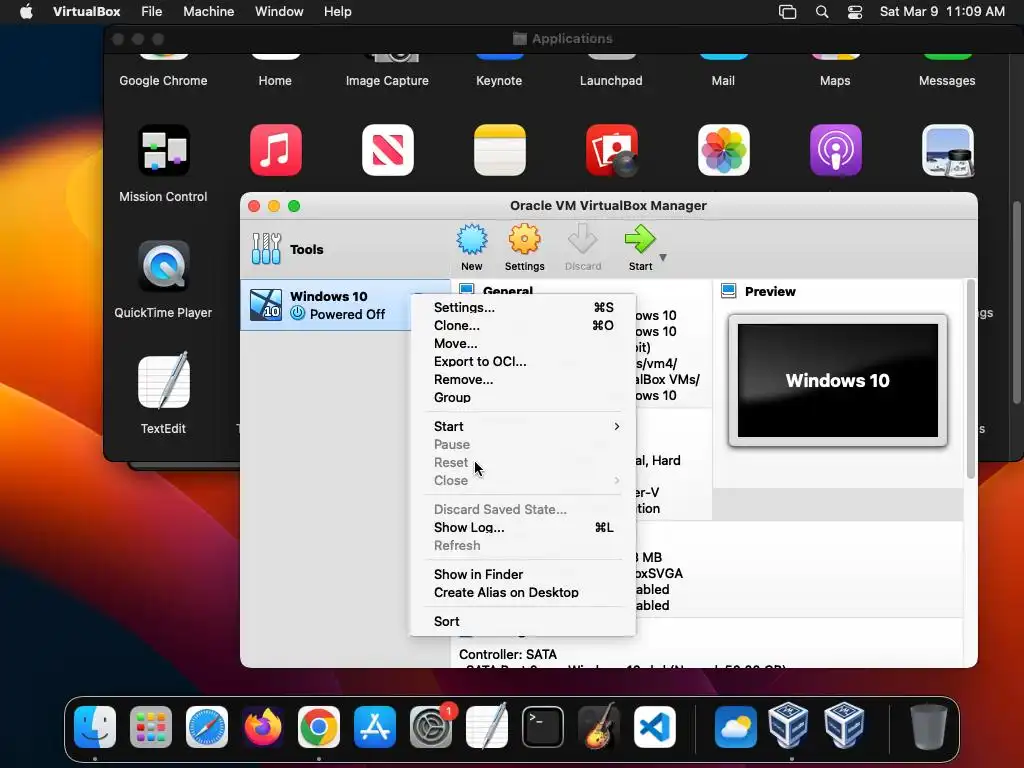This screenshot has height=768, width=1024.
Task: Click the date and time in menu bar
Action: (x=942, y=12)
